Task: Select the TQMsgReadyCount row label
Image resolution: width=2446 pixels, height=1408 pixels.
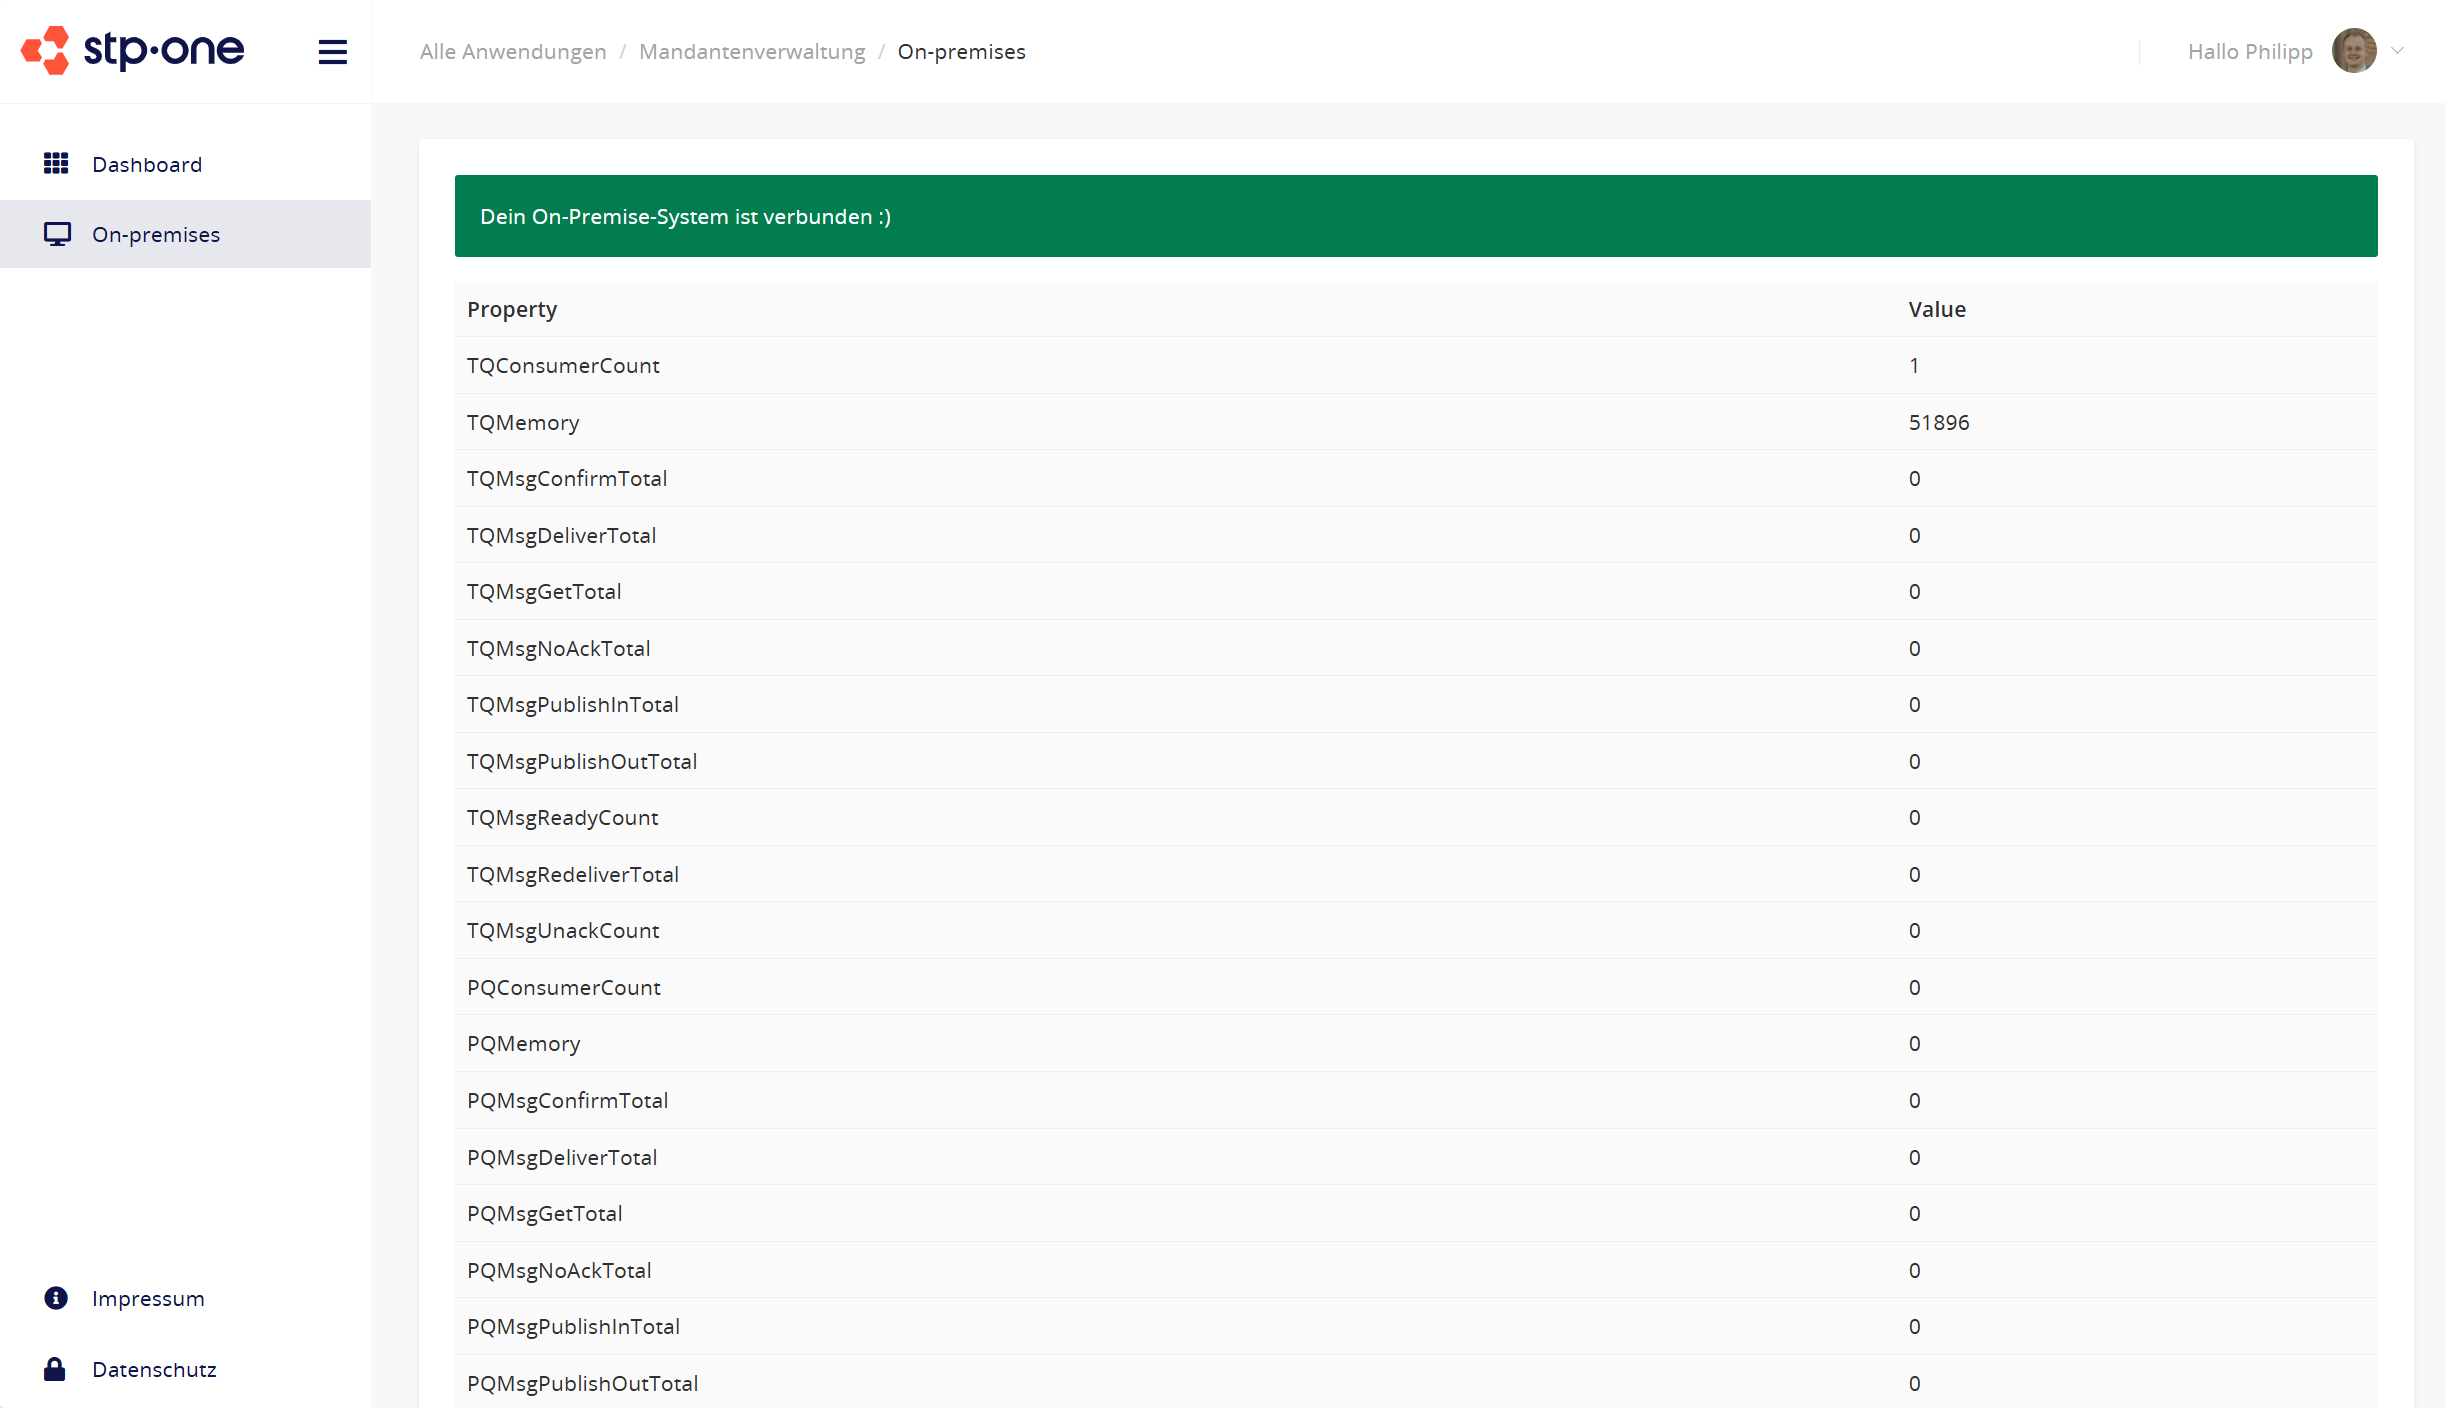Action: tap(563, 818)
